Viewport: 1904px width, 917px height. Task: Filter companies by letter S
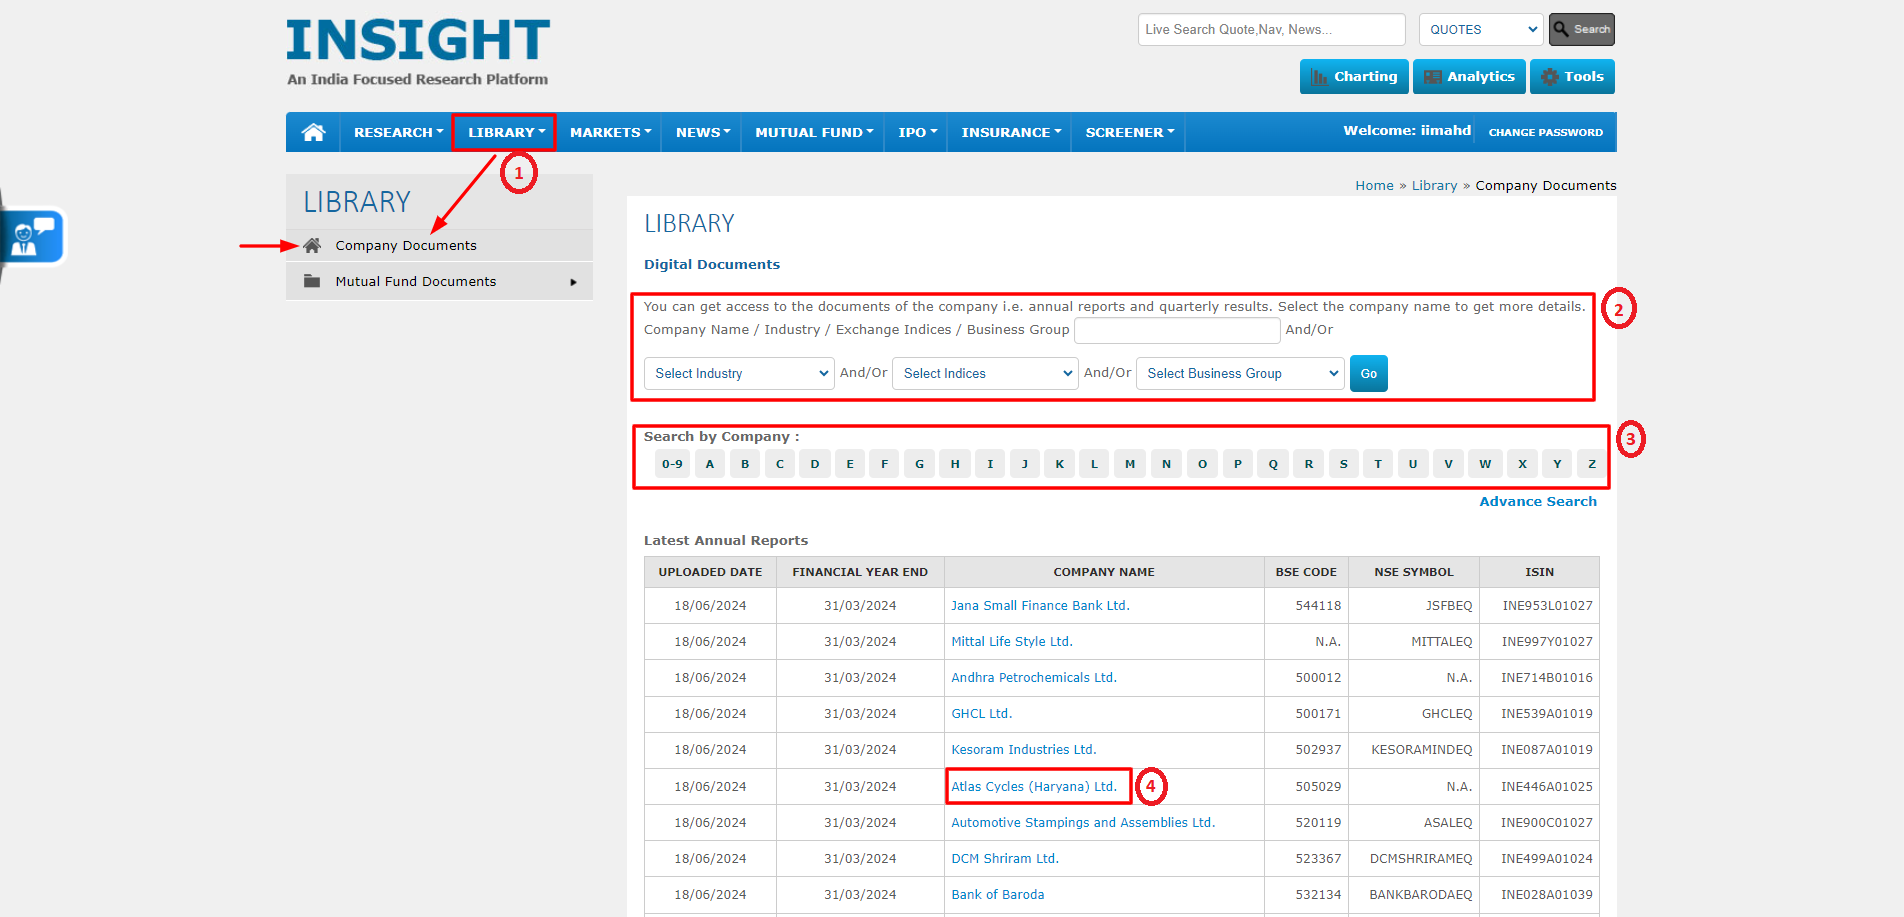(x=1343, y=464)
